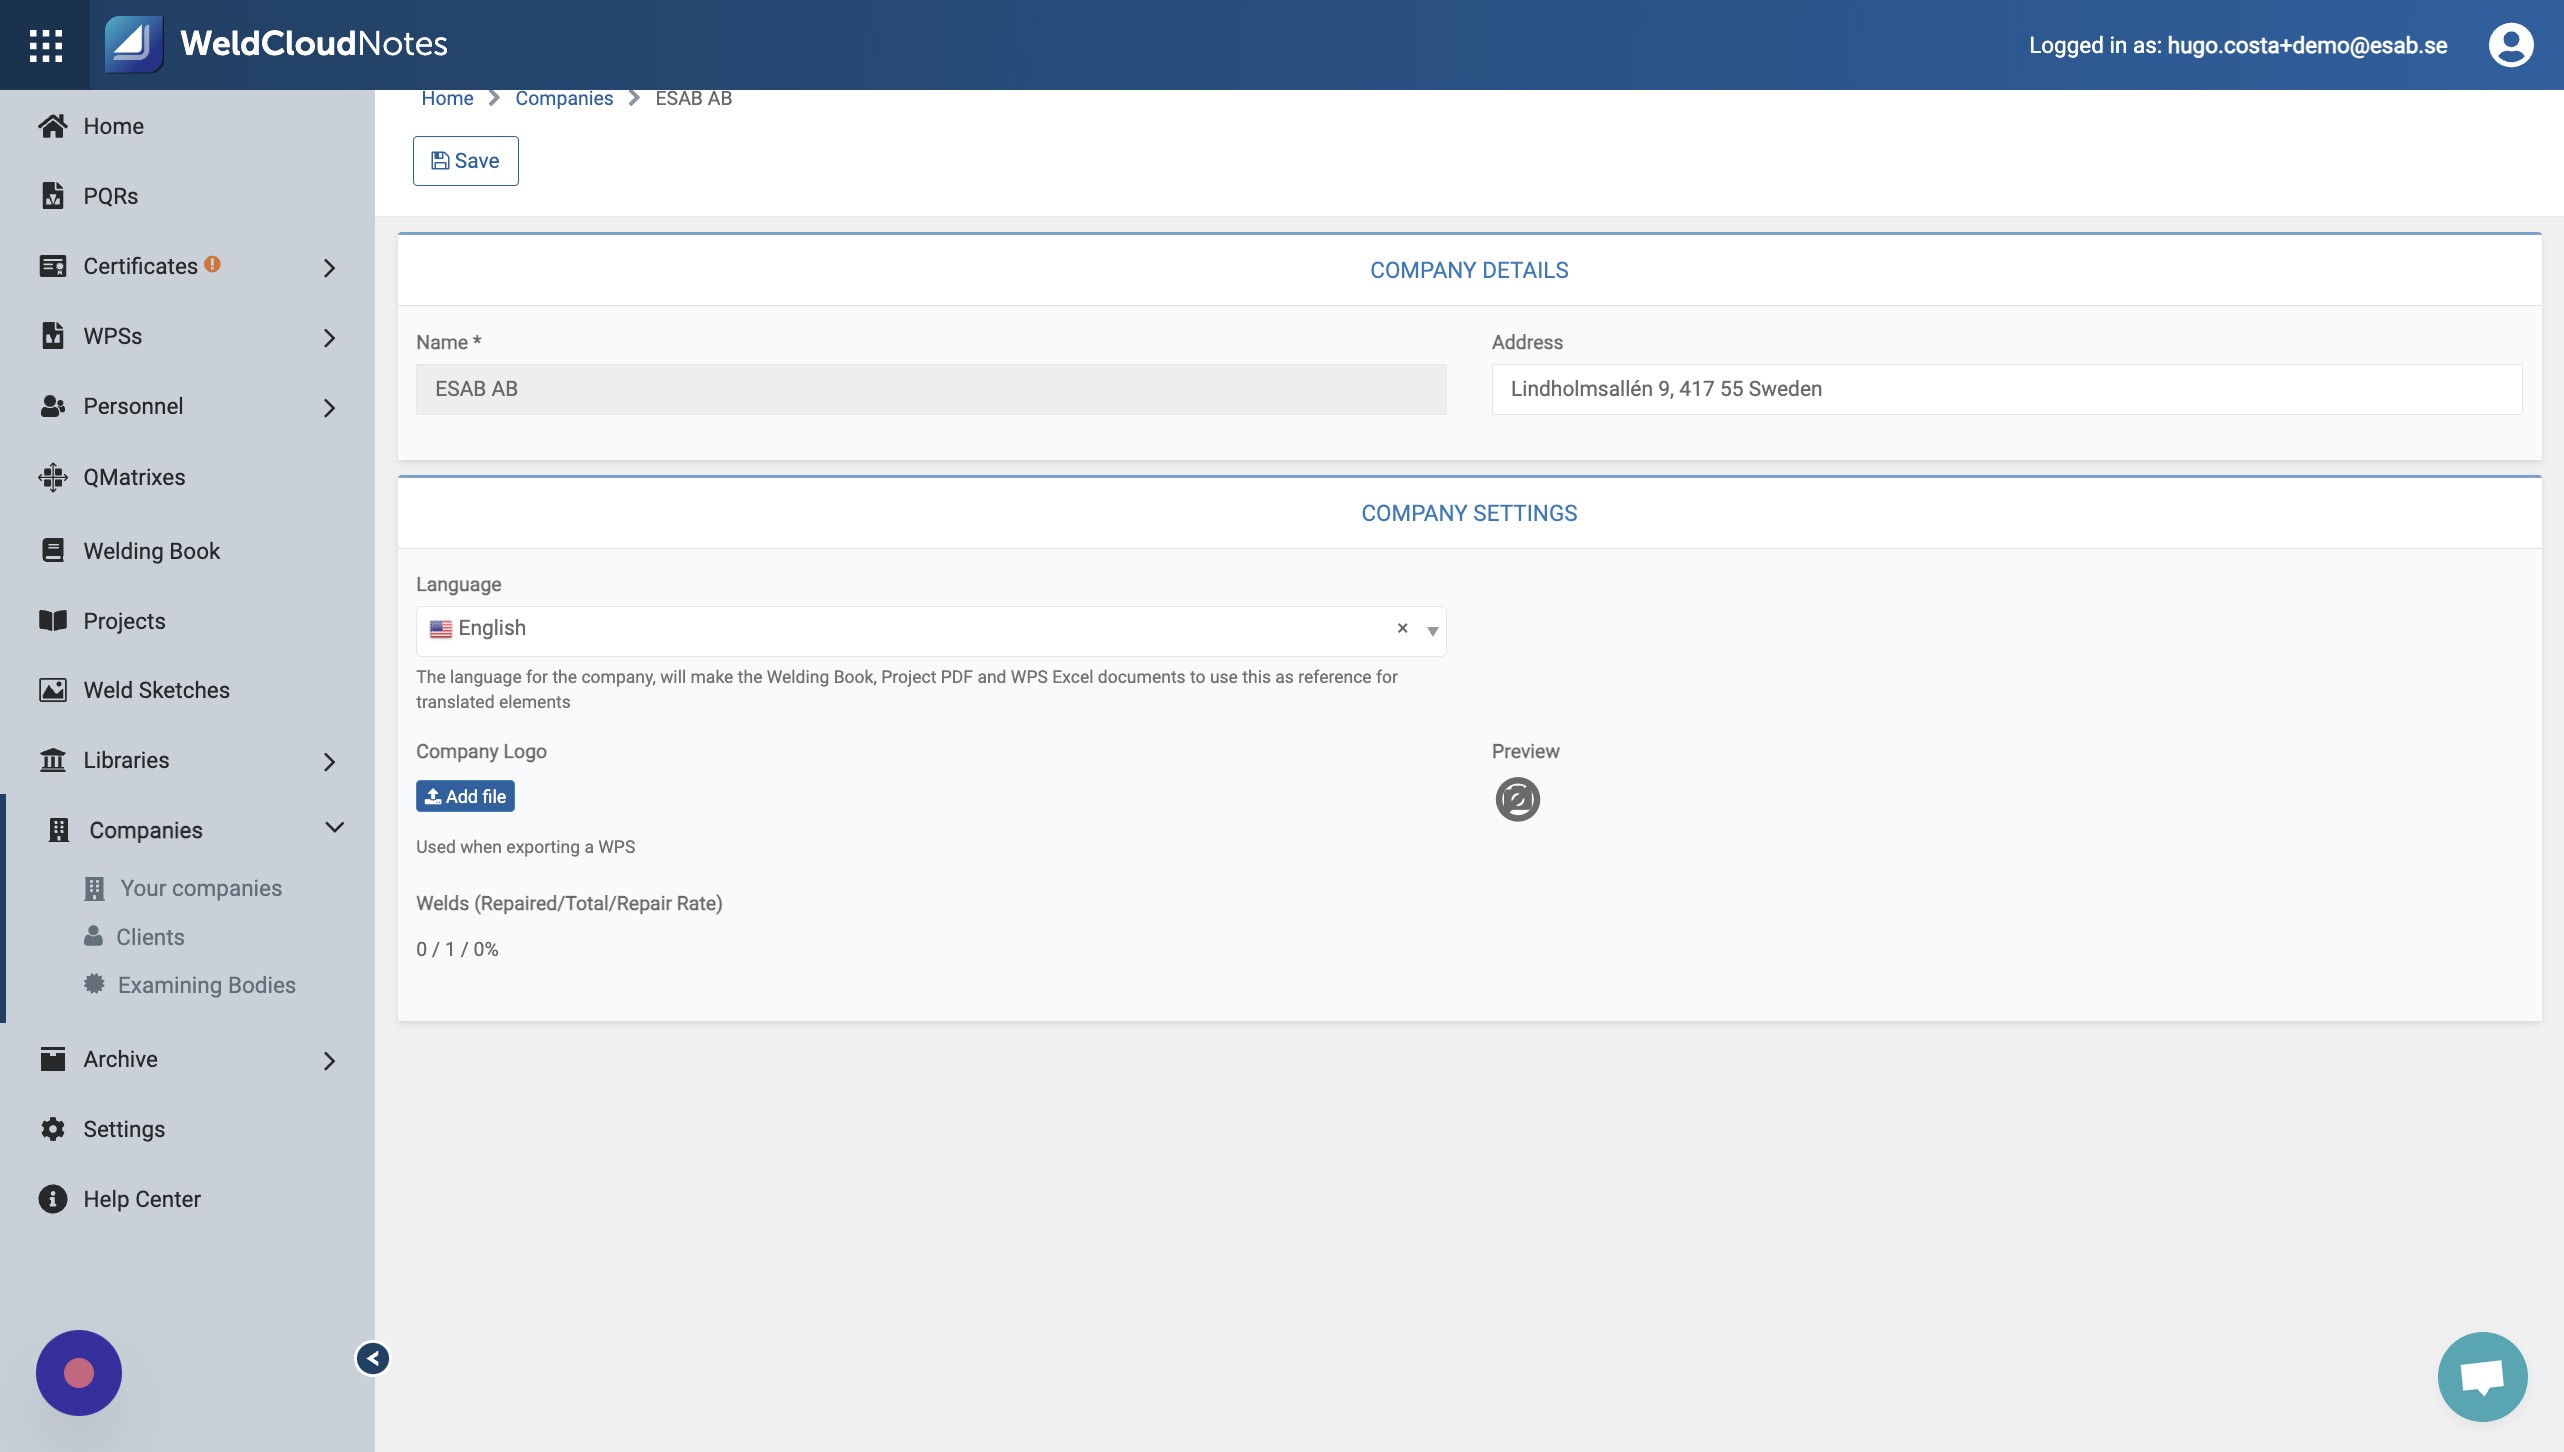The height and width of the screenshot is (1452, 2564).
Task: Open the apps grid launcher icon
Action: point(45,45)
